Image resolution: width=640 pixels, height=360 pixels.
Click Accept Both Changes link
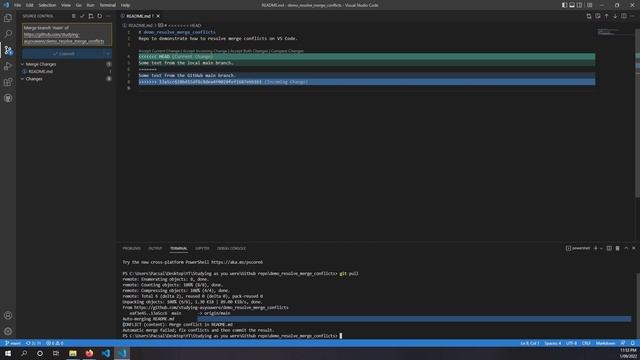tap(249, 51)
